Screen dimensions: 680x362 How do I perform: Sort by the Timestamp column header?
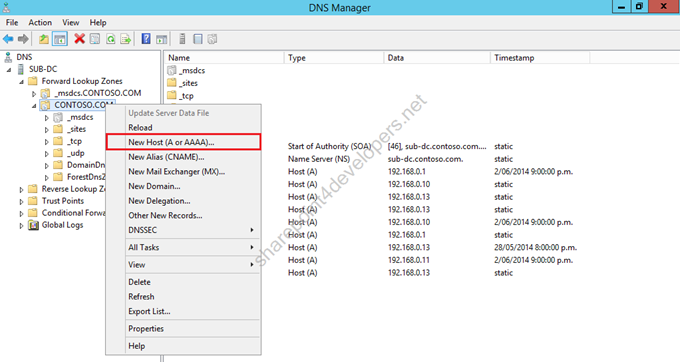pyautogui.click(x=540, y=58)
